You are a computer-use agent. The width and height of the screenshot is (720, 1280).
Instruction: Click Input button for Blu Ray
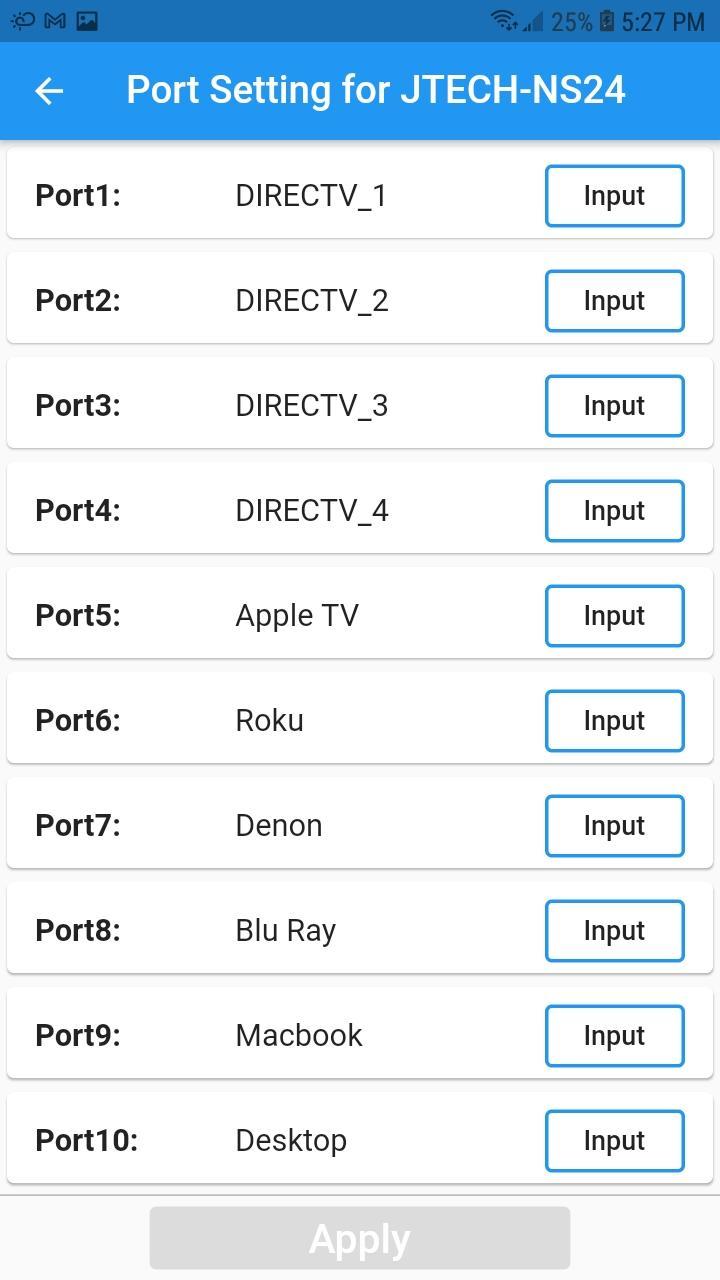coord(614,931)
